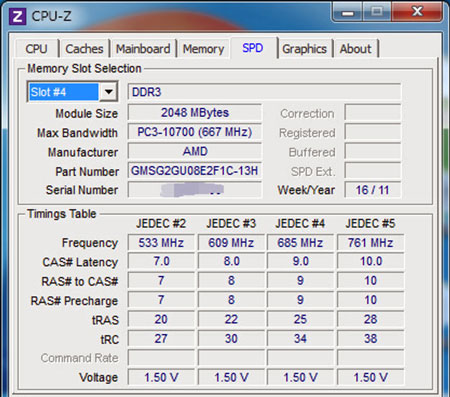Open the Graphics tab
This screenshot has height=397, width=450.
click(x=304, y=49)
